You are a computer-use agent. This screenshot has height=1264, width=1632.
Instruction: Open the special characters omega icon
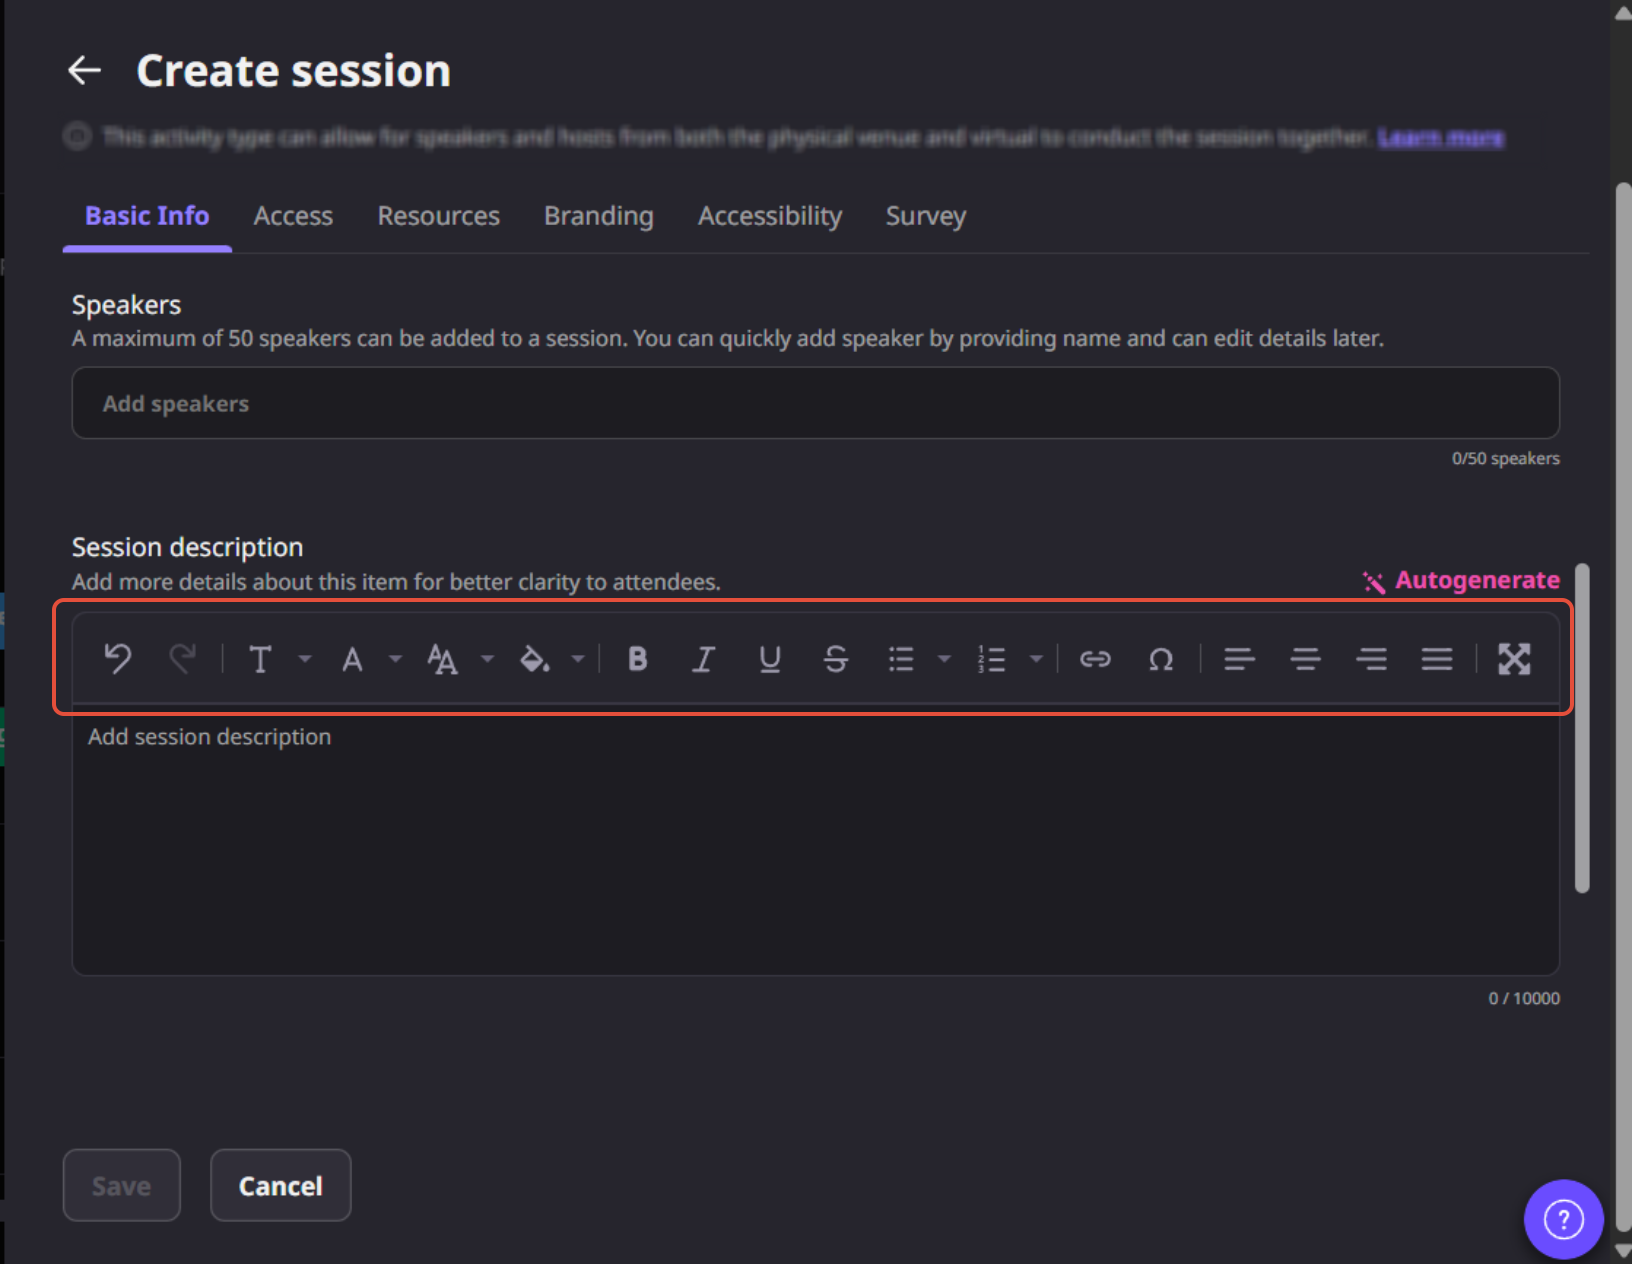1160,659
